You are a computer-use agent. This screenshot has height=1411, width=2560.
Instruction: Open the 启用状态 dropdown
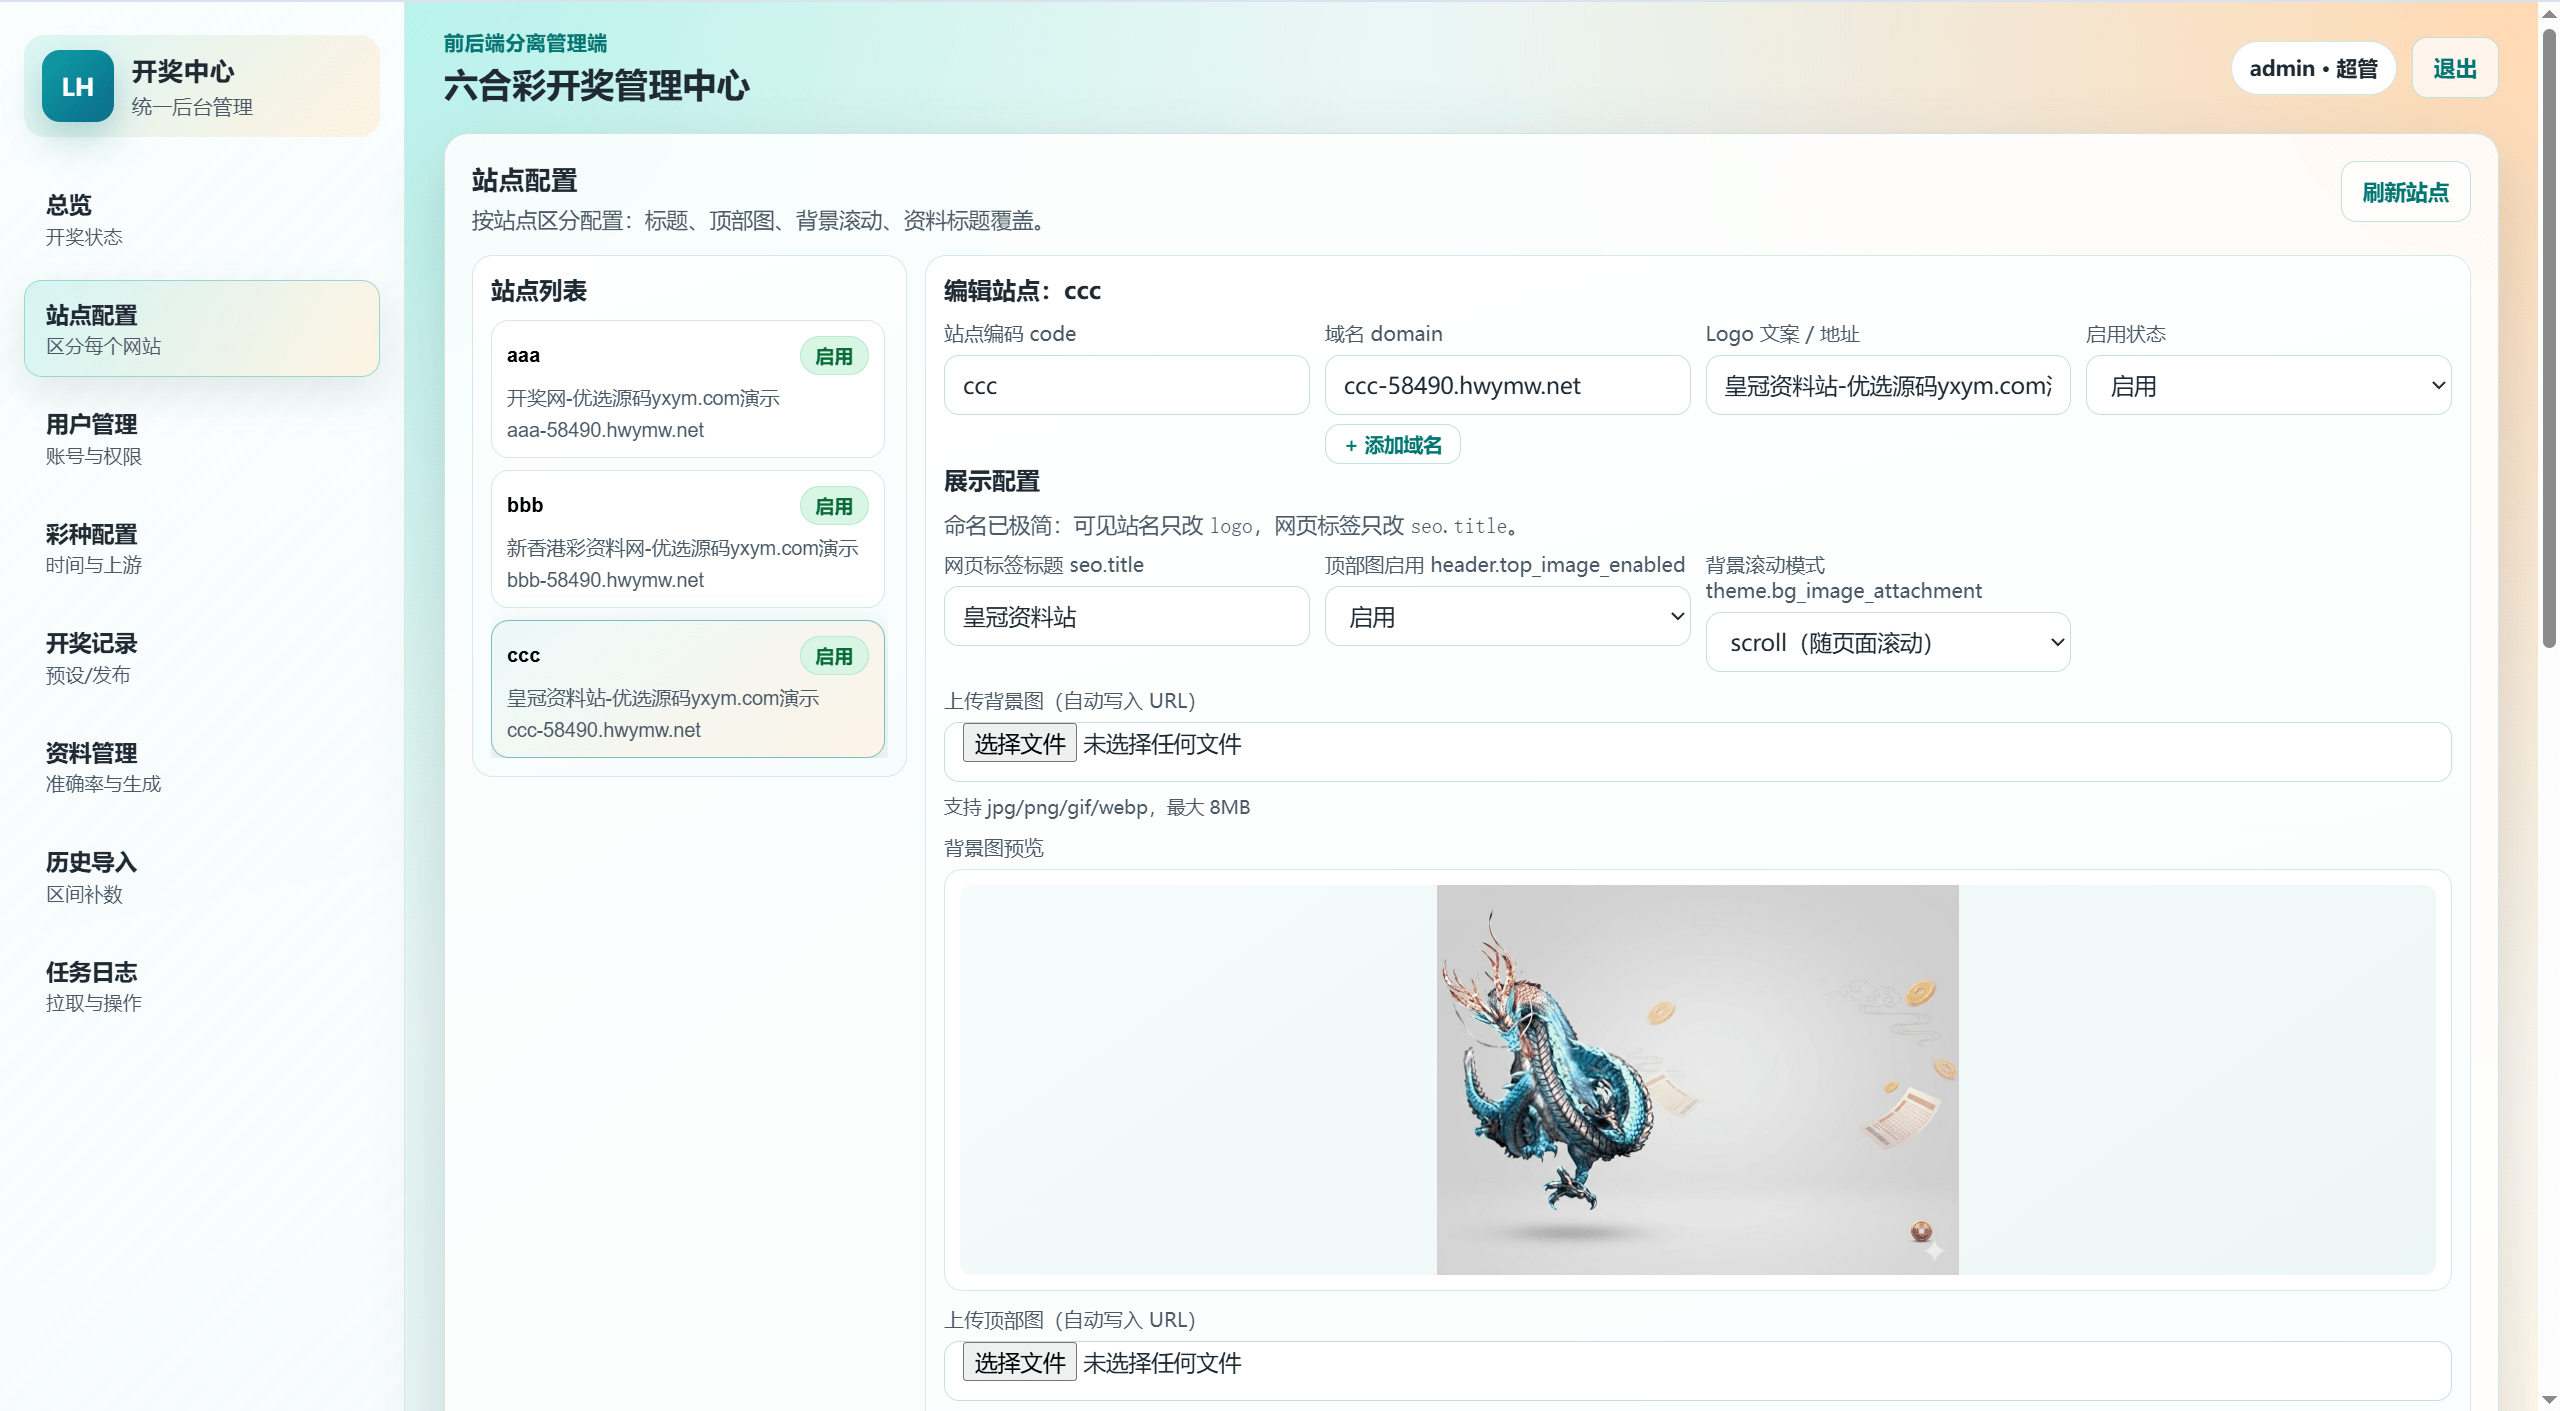pyautogui.click(x=2268, y=385)
